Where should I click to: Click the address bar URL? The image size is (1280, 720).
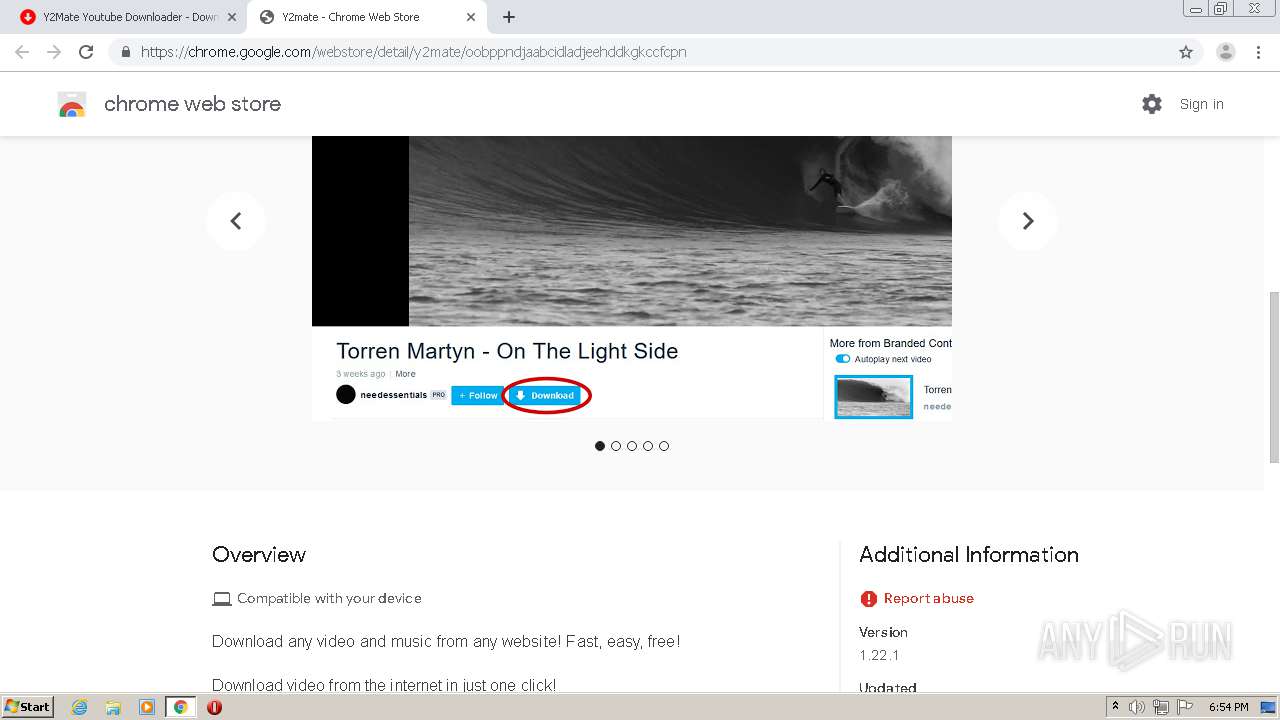tap(413, 52)
